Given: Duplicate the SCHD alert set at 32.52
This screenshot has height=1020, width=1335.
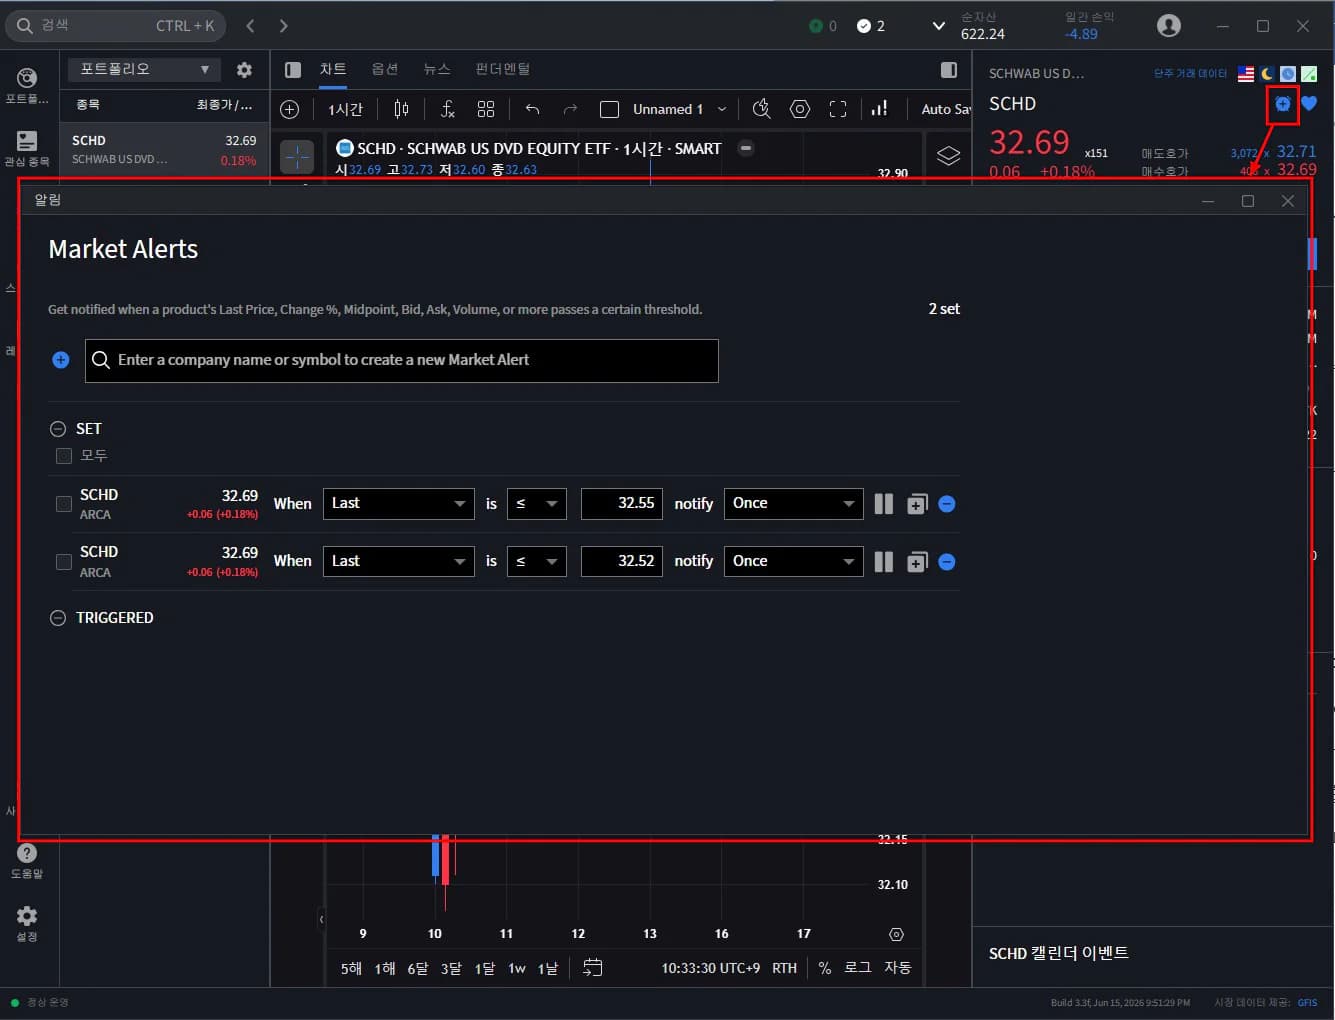Looking at the screenshot, I should click(917, 562).
